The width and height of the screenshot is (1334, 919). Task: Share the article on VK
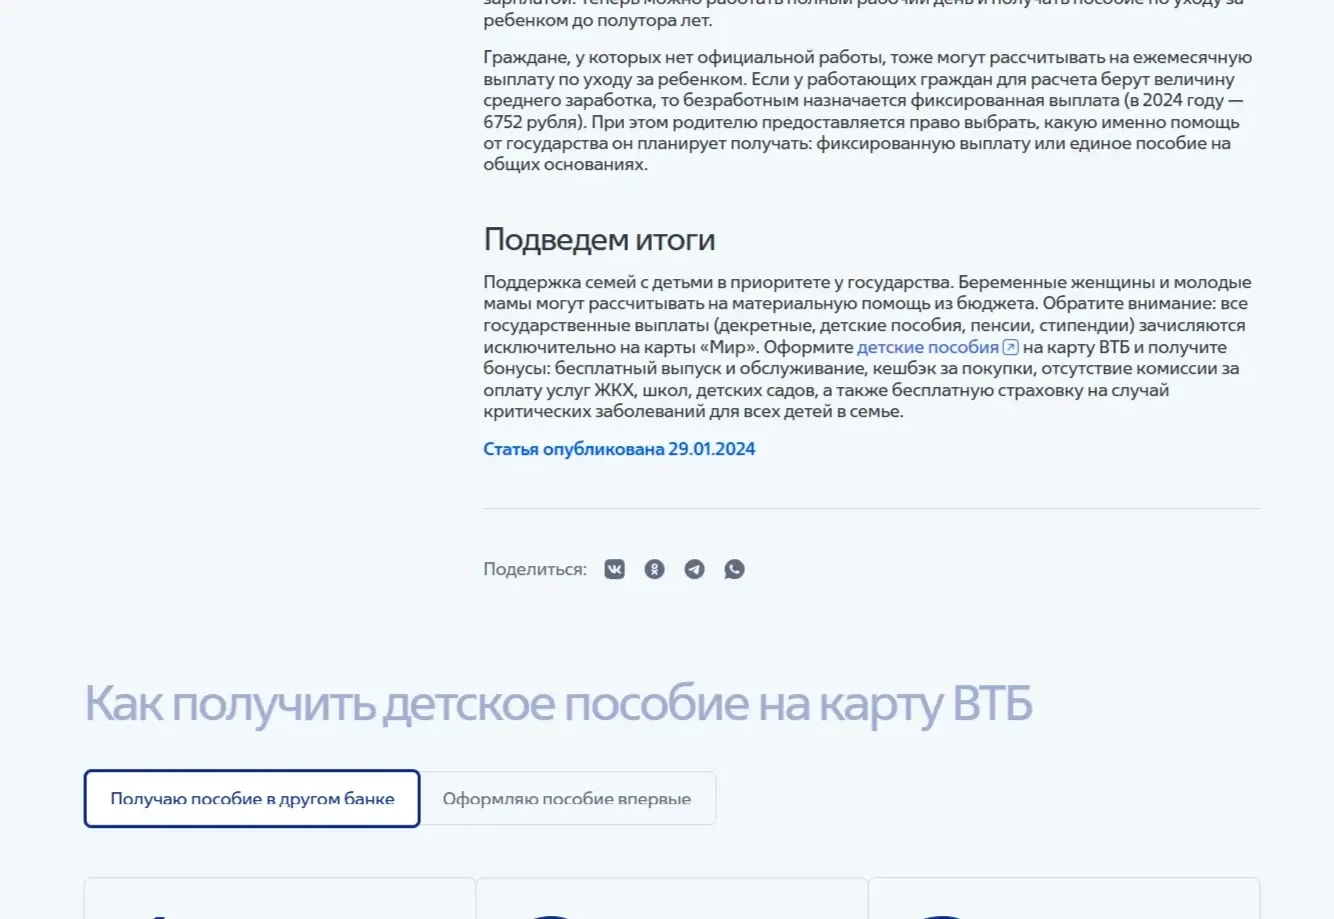614,569
